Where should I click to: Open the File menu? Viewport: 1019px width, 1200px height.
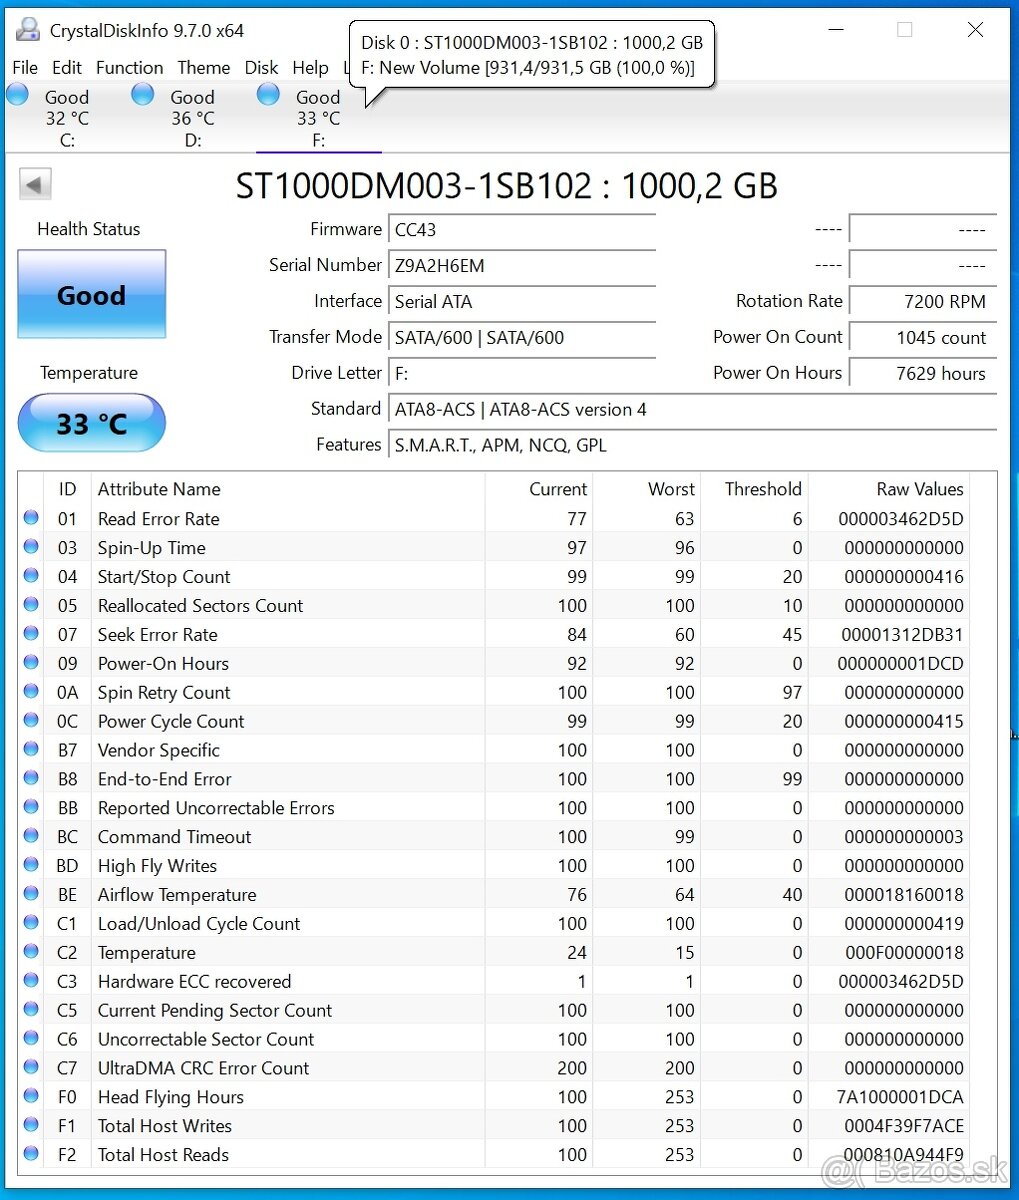tap(24, 67)
